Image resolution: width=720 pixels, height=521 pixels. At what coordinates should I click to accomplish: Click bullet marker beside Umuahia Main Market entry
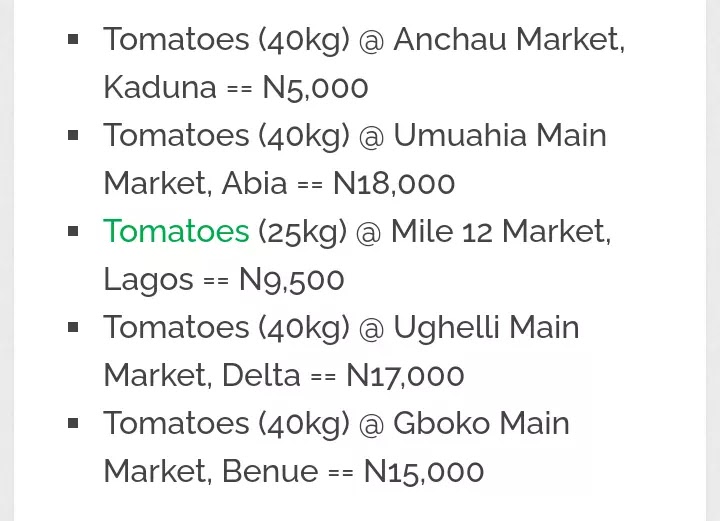point(73,136)
